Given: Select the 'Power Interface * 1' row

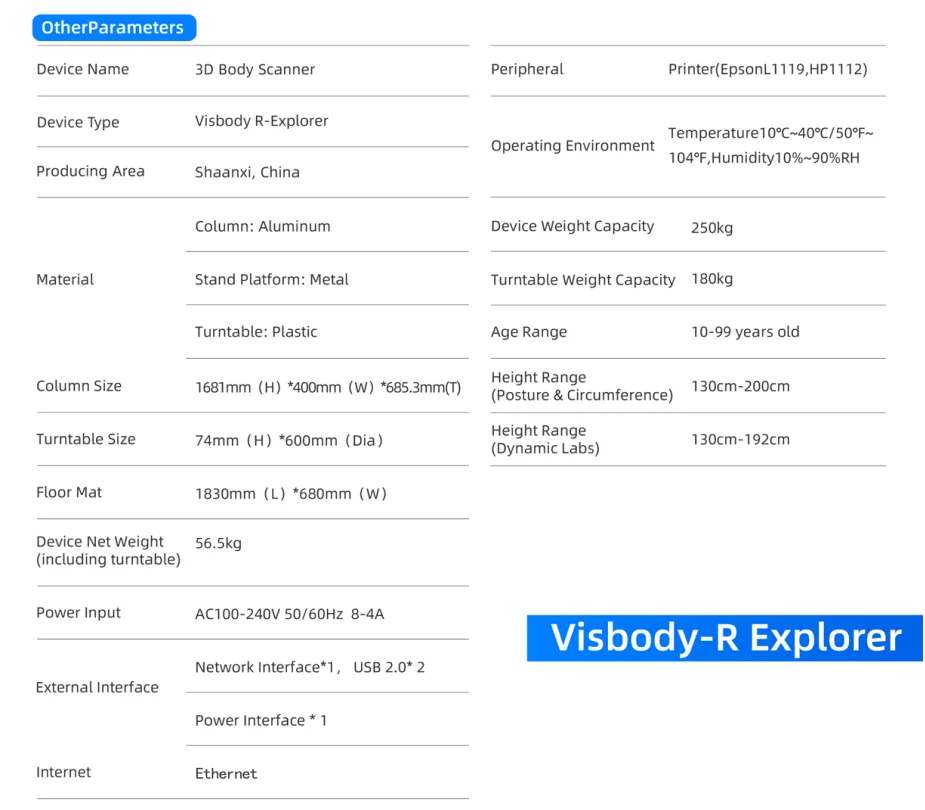Looking at the screenshot, I should [x=261, y=720].
